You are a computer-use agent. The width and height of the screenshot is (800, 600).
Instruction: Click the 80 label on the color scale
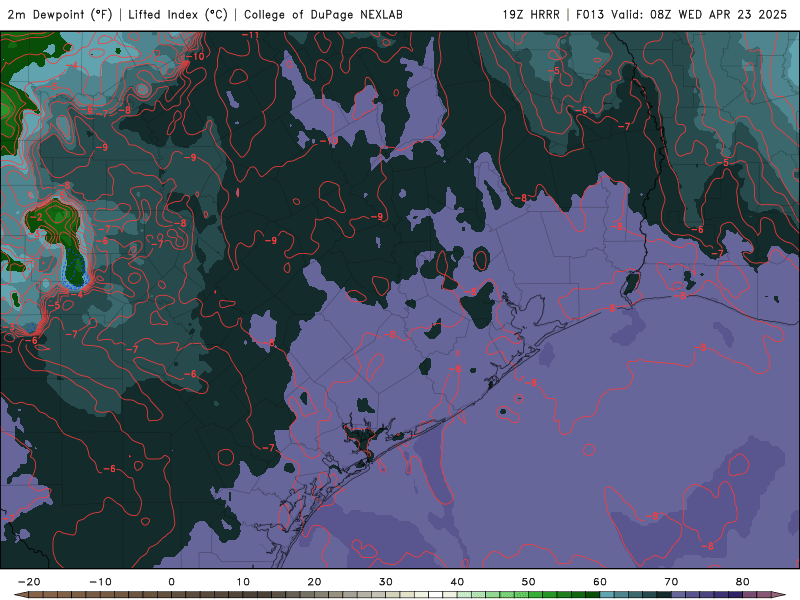point(743,582)
